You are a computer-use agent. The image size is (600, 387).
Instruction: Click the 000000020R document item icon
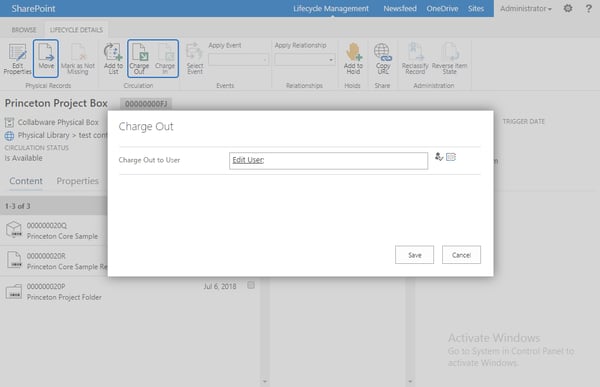click(14, 260)
